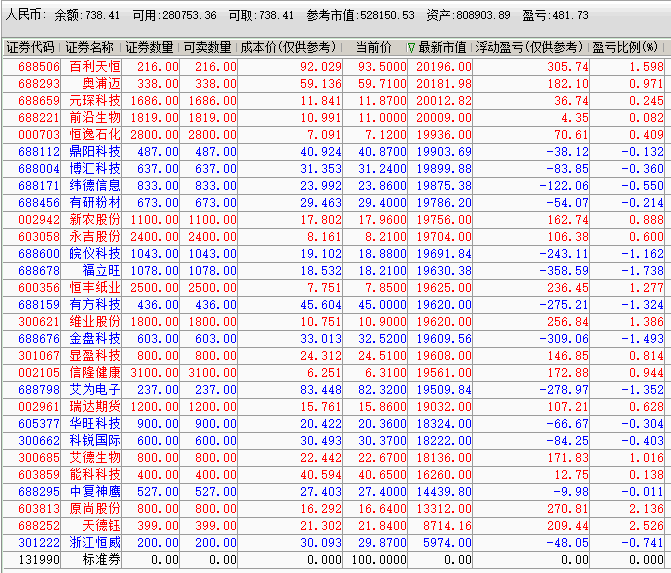Click the 盈亏:481.73 summary
The width and height of the screenshot is (671, 573).
[555, 15]
